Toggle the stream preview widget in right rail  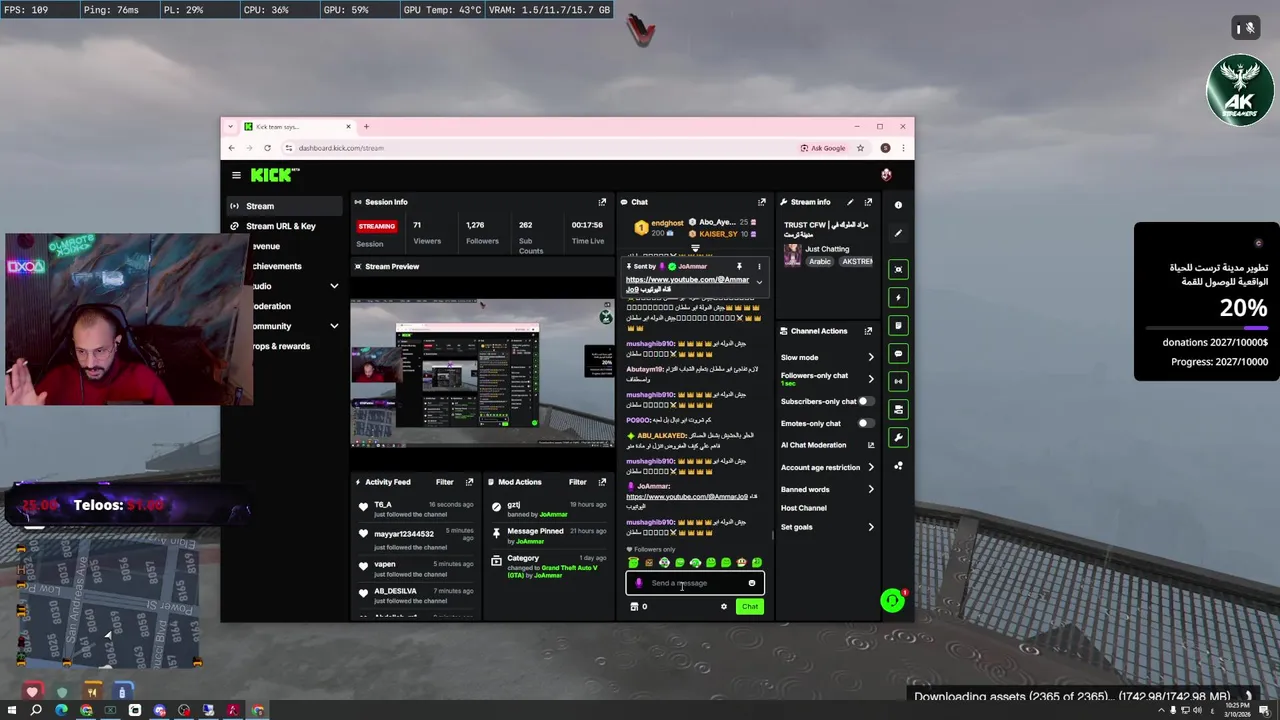(x=898, y=269)
